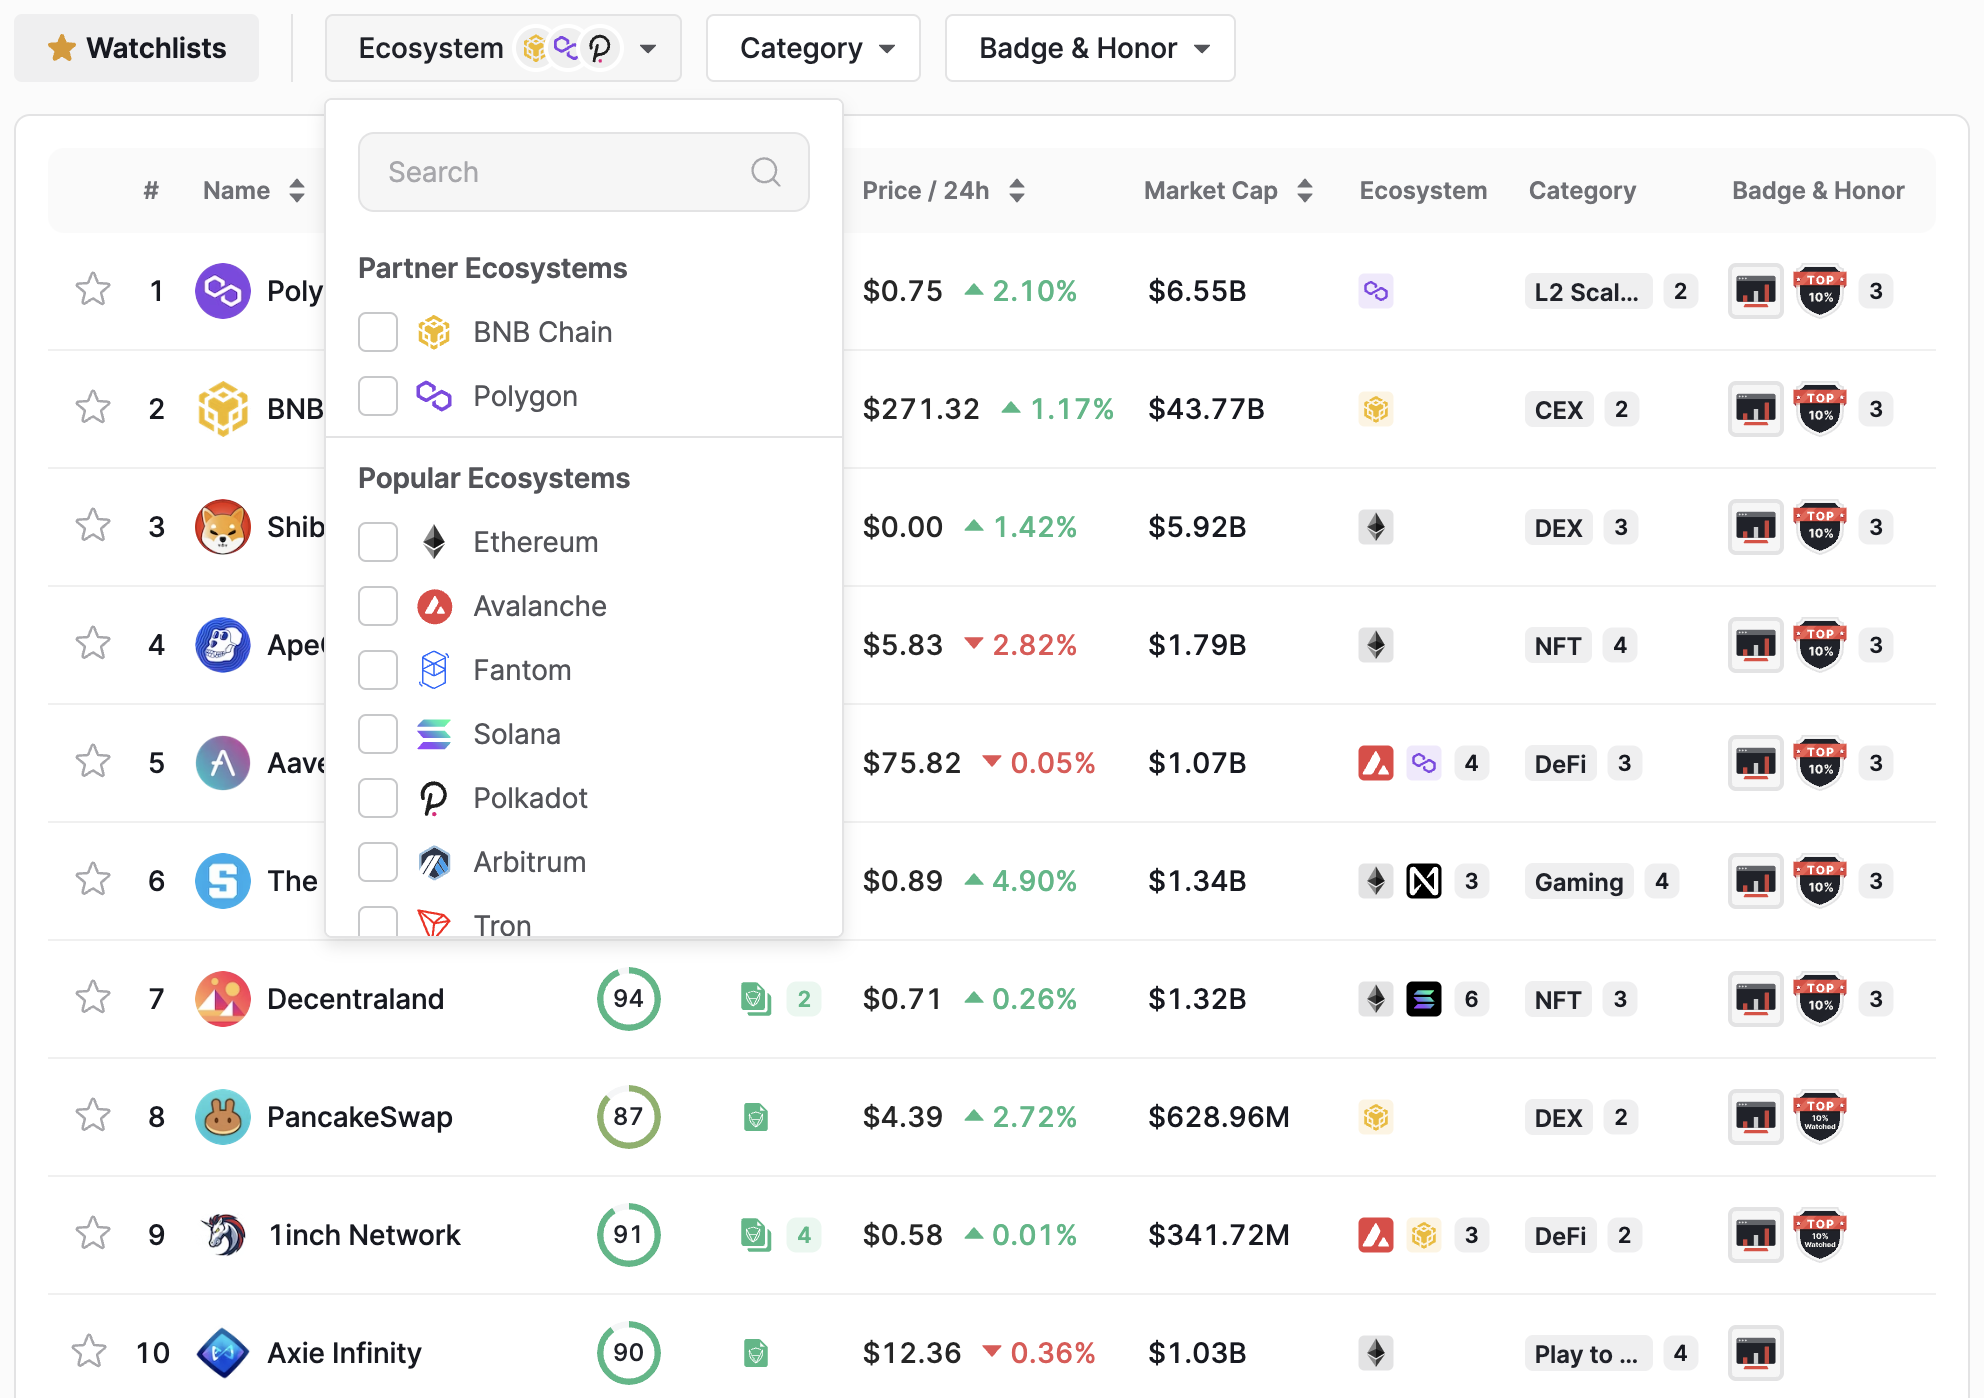
Task: Expand the Badge & Honor dropdown
Action: pyautogui.click(x=1090, y=48)
